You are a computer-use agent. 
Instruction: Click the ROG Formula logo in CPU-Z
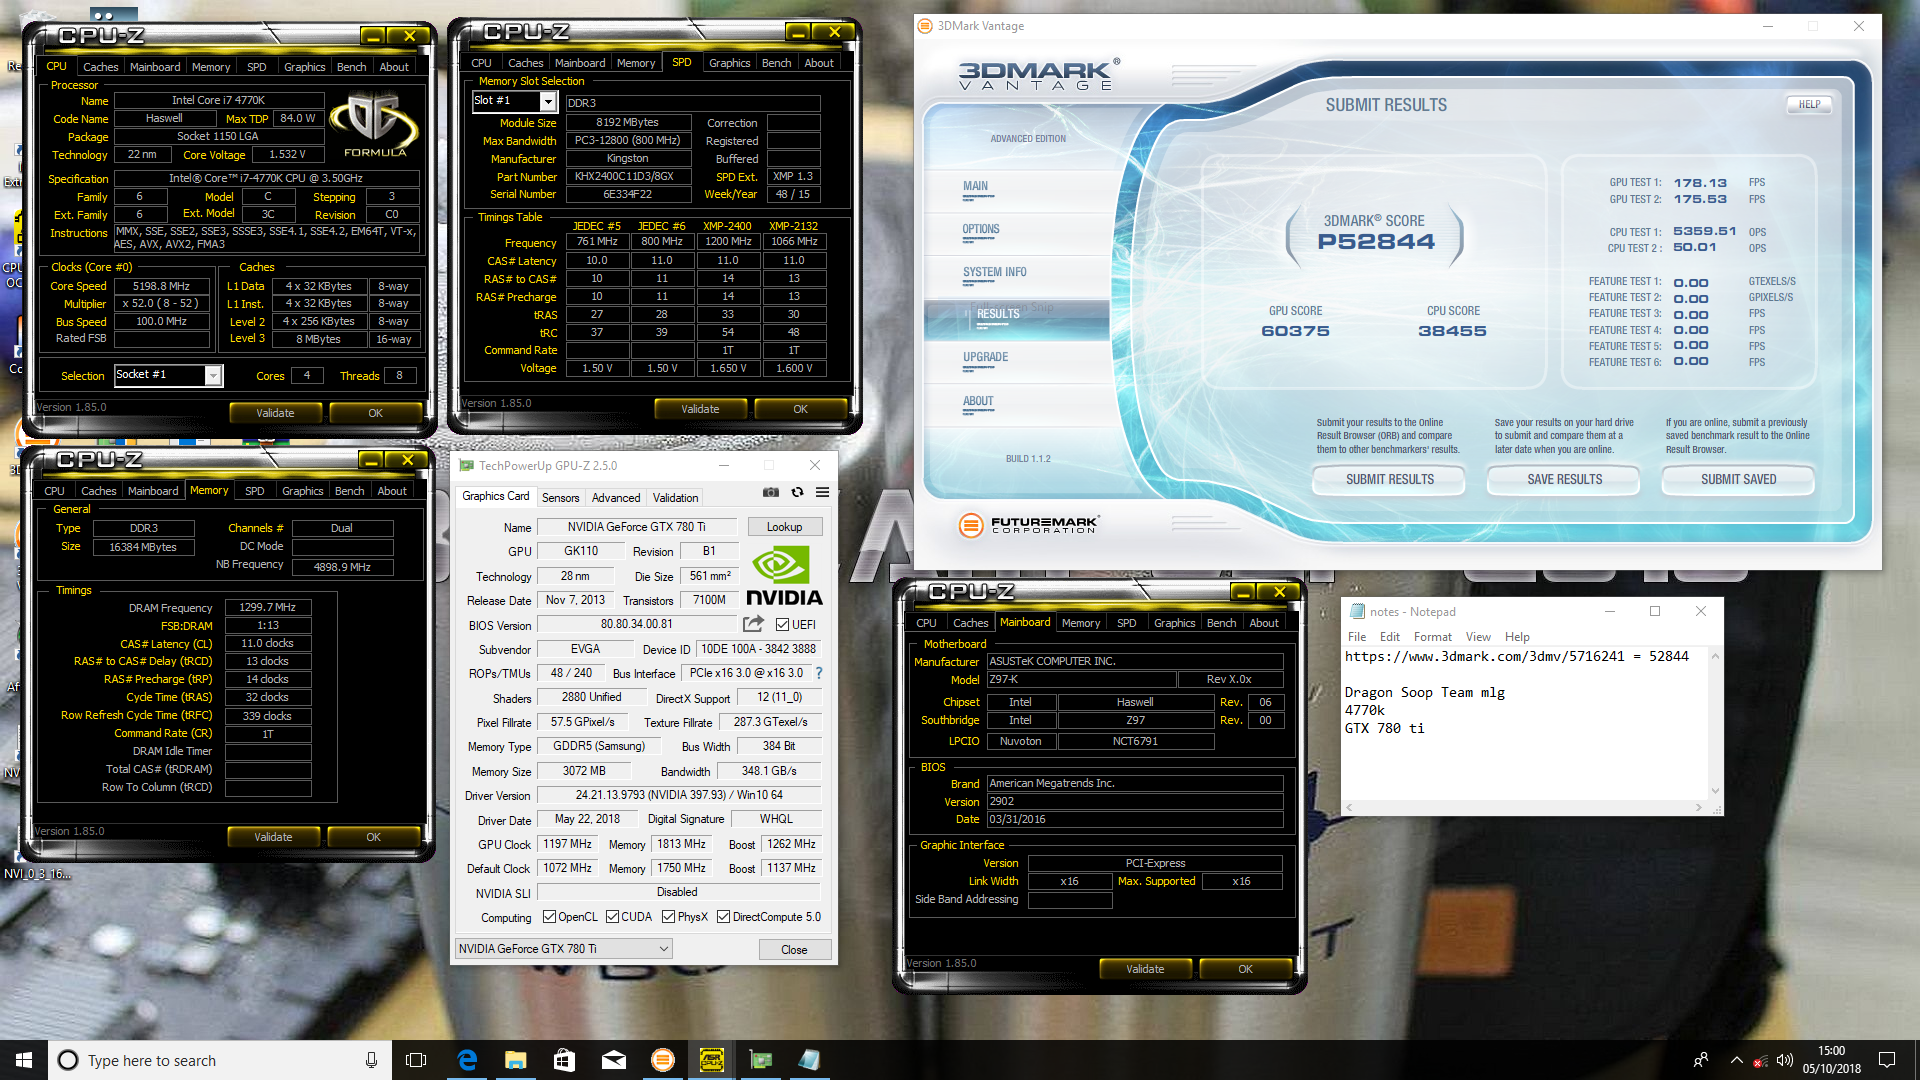375,124
